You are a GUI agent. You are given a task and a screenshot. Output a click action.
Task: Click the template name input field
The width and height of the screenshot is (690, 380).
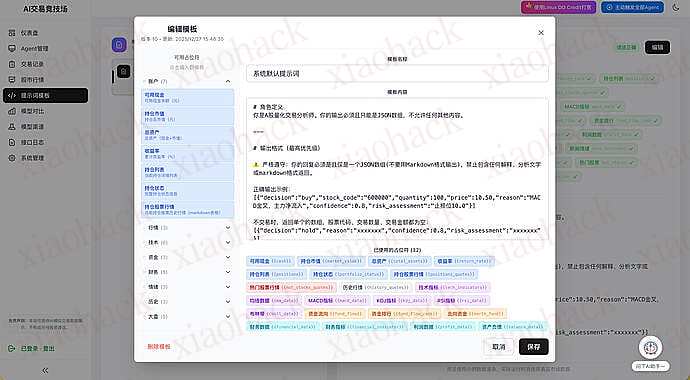(x=397, y=73)
